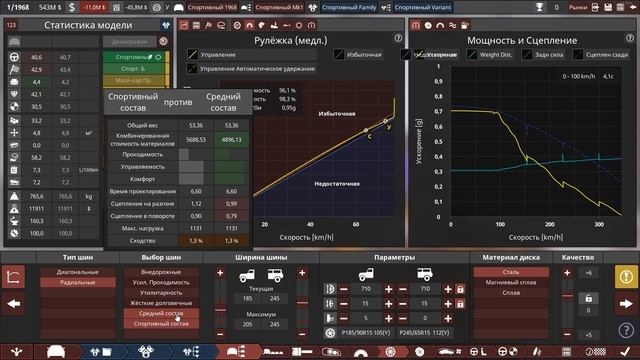Select the Спорт. Б. demographic entry

pyautogui.click(x=134, y=69)
